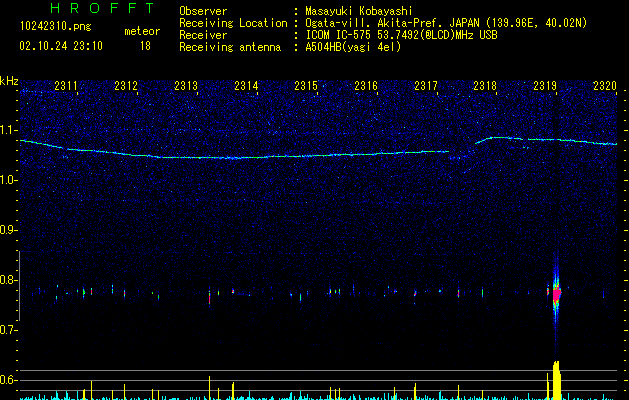Click observer name Masayuki Kobayashi

tap(359, 11)
